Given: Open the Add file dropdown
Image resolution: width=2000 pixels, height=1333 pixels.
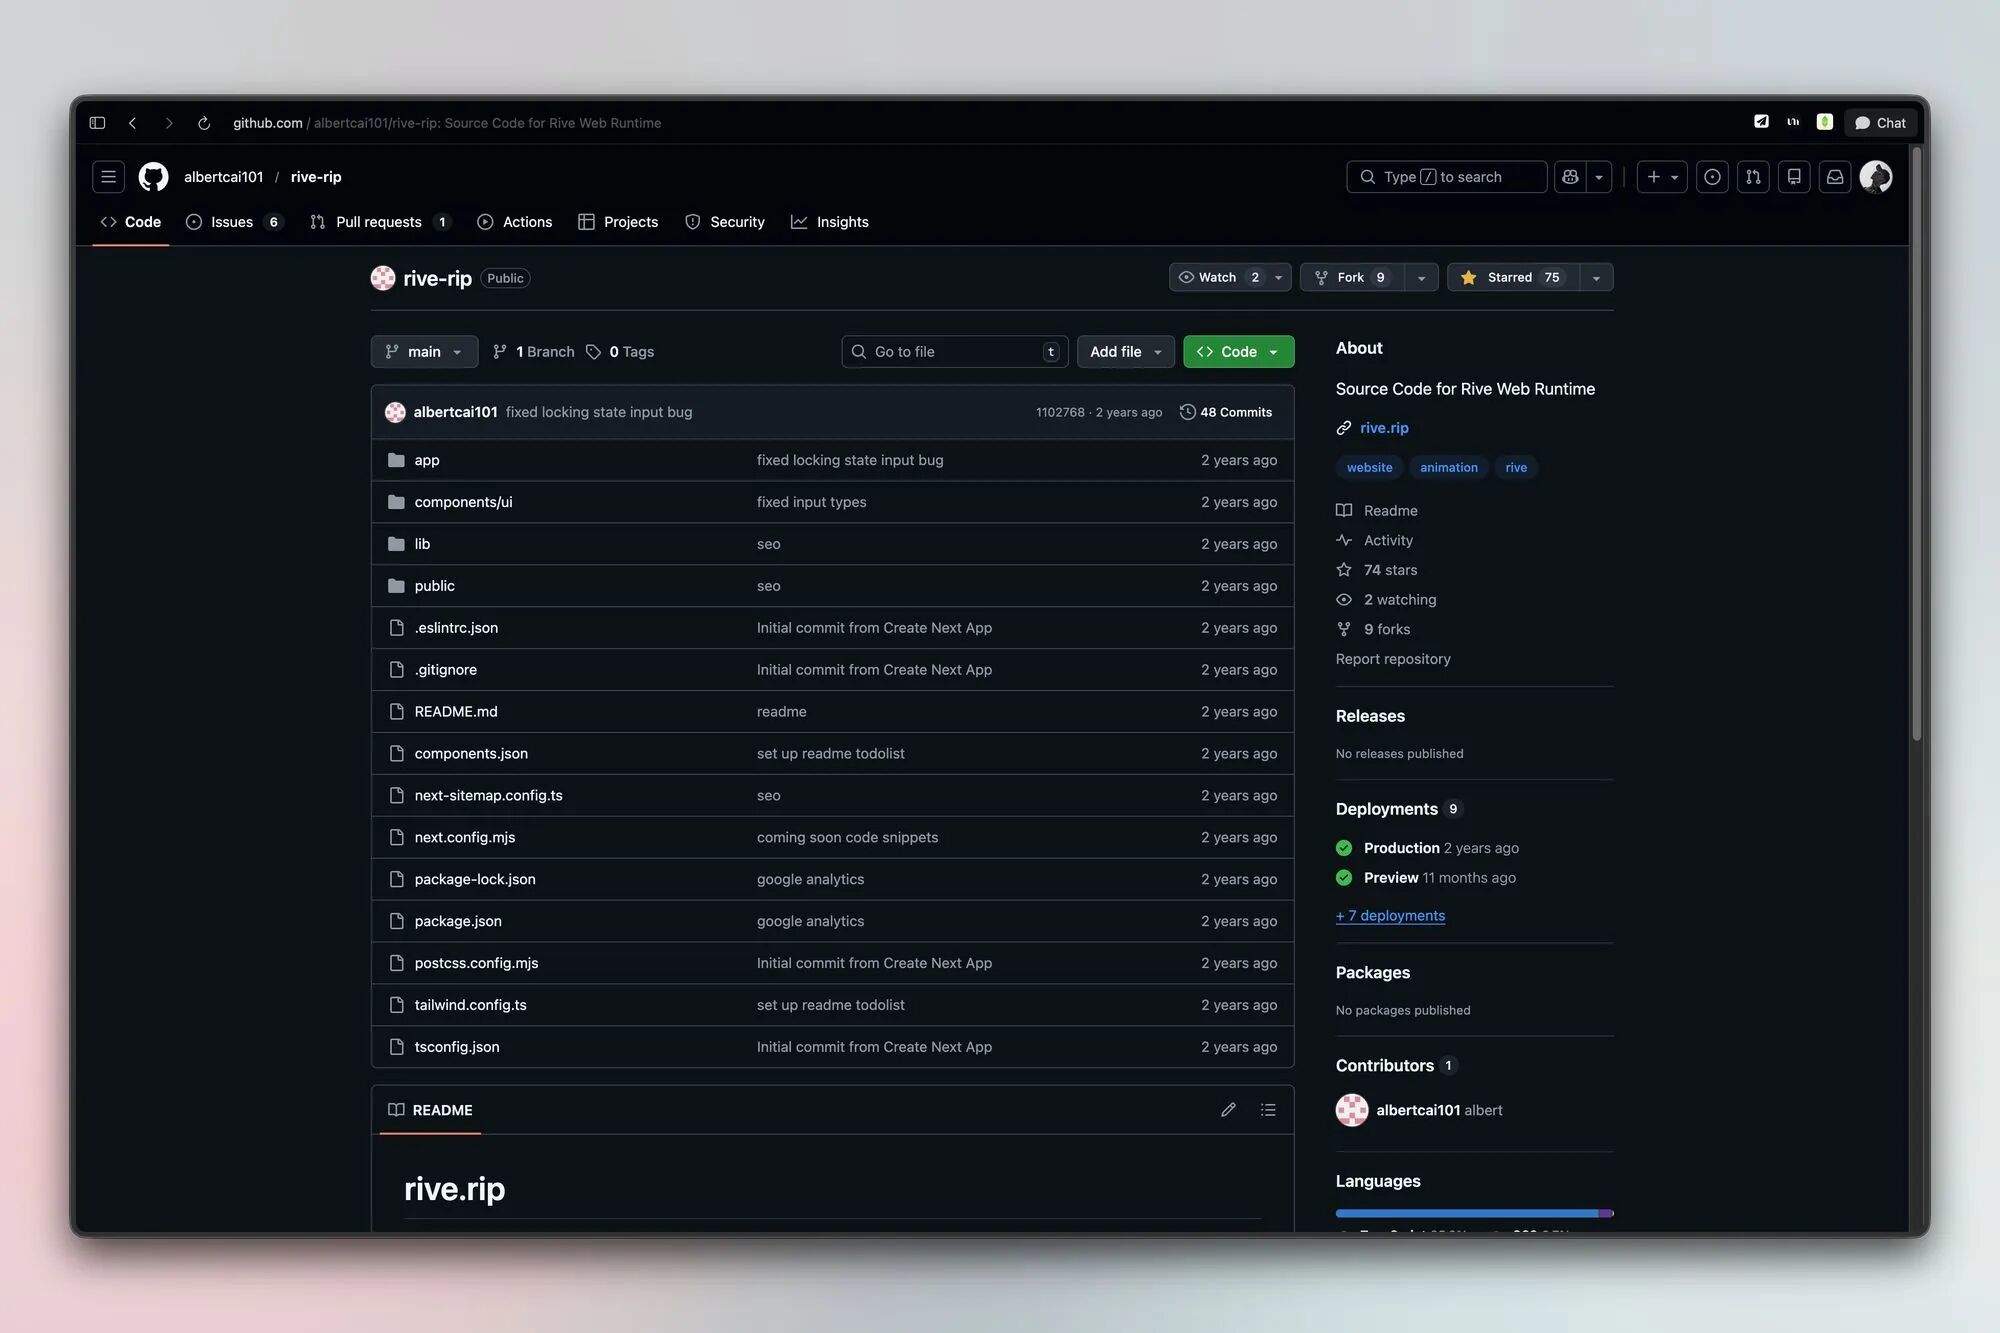Looking at the screenshot, I should (1125, 352).
